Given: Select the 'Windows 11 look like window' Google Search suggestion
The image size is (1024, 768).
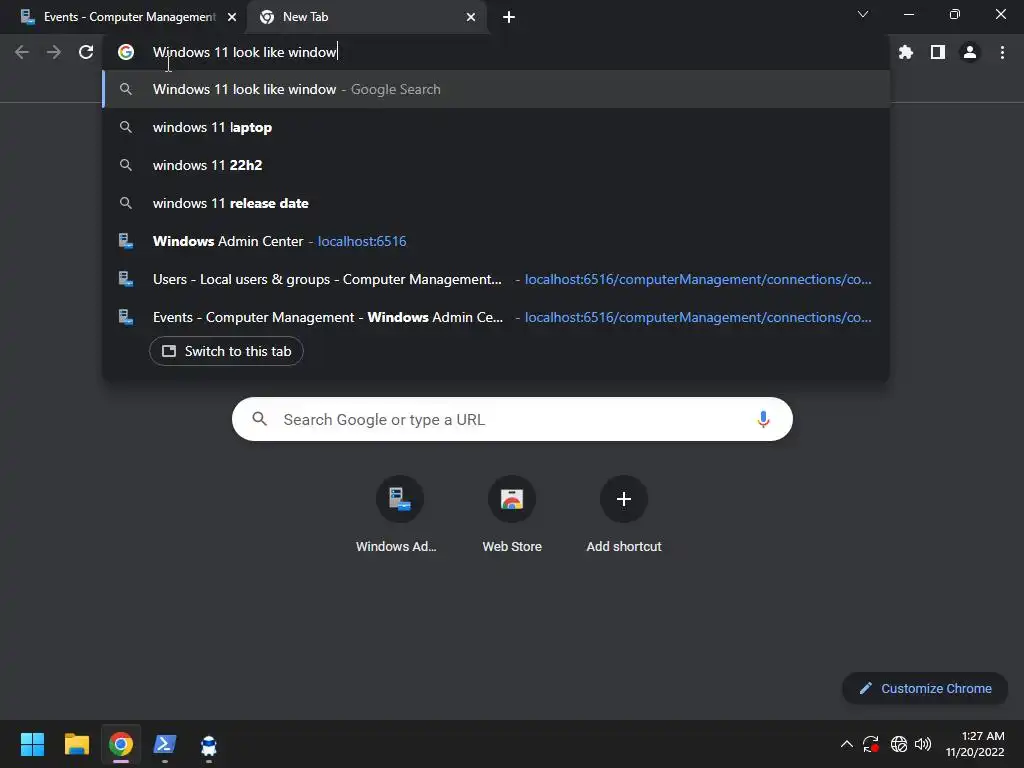Looking at the screenshot, I should coord(496,89).
